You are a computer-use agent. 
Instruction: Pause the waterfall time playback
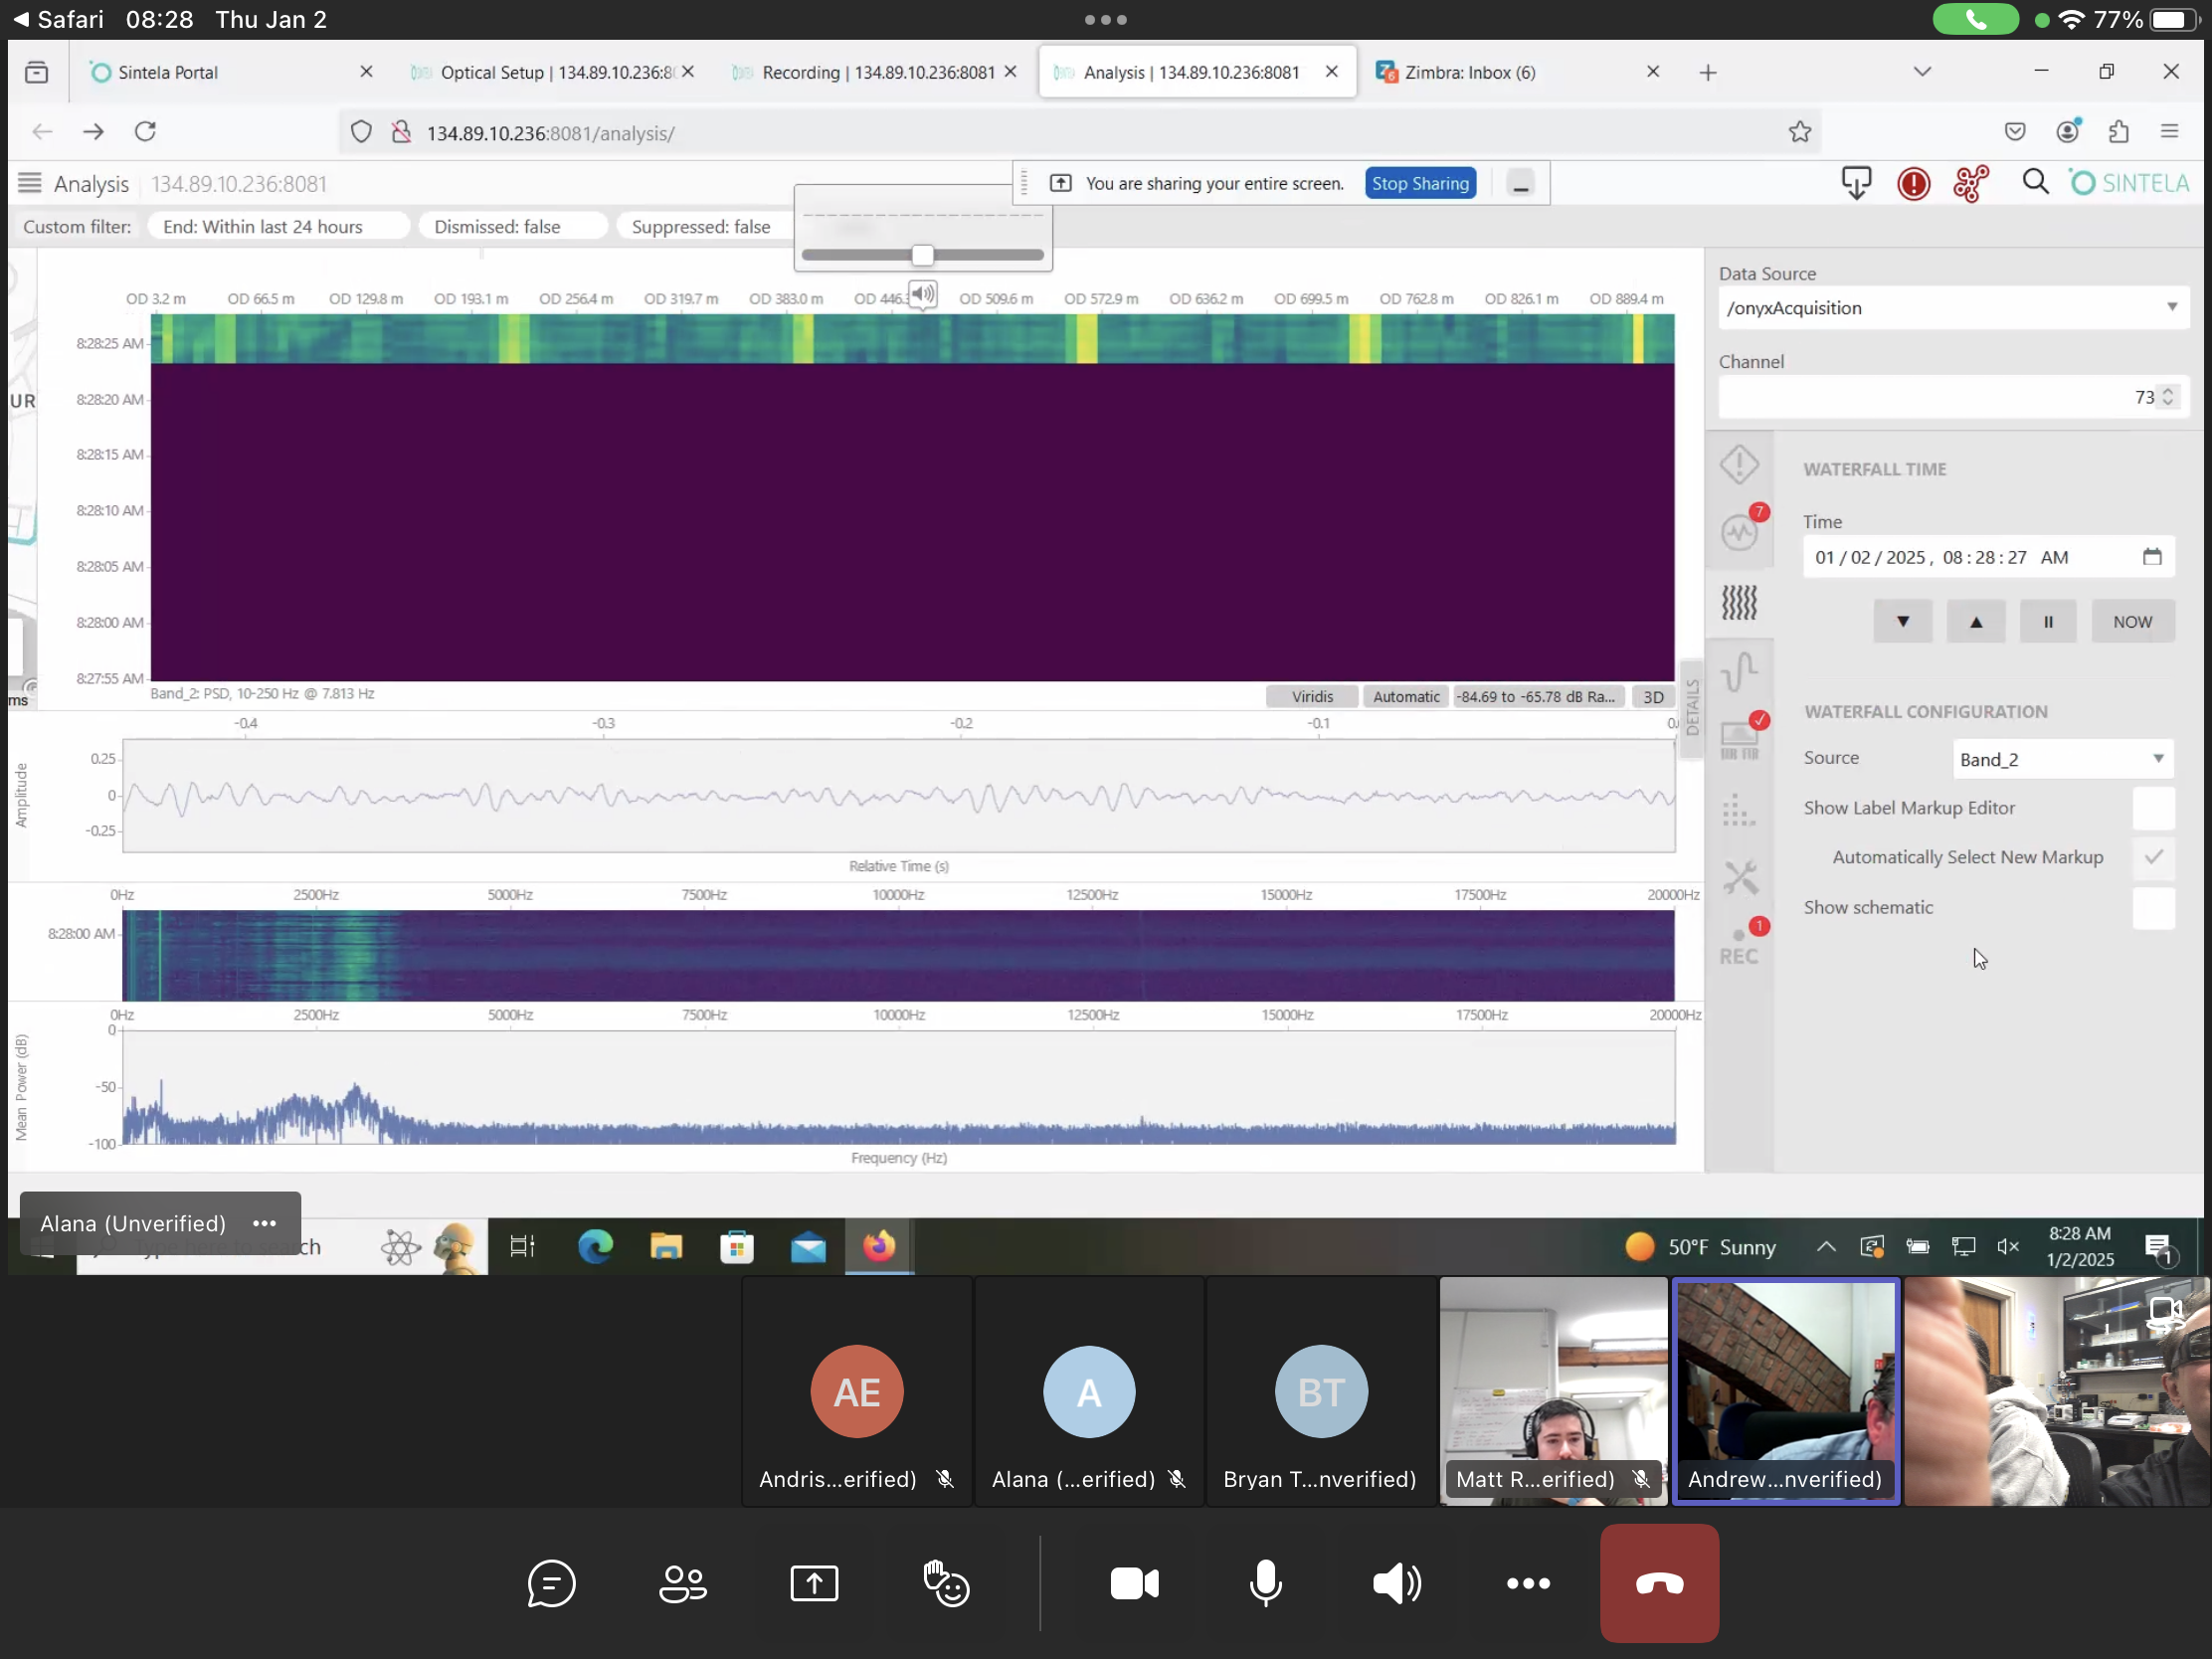(x=2048, y=622)
